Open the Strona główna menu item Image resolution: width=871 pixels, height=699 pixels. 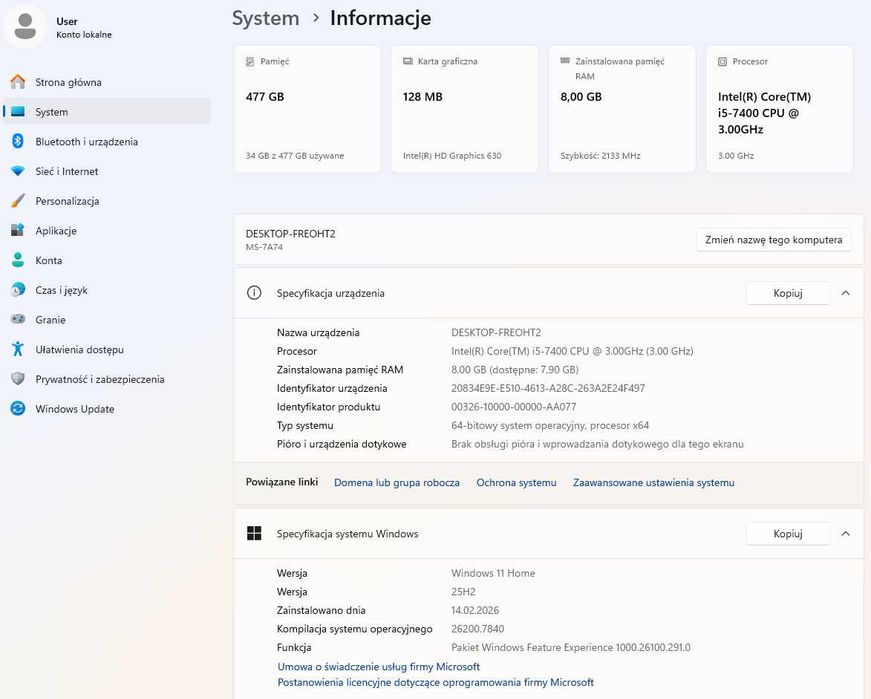[68, 82]
